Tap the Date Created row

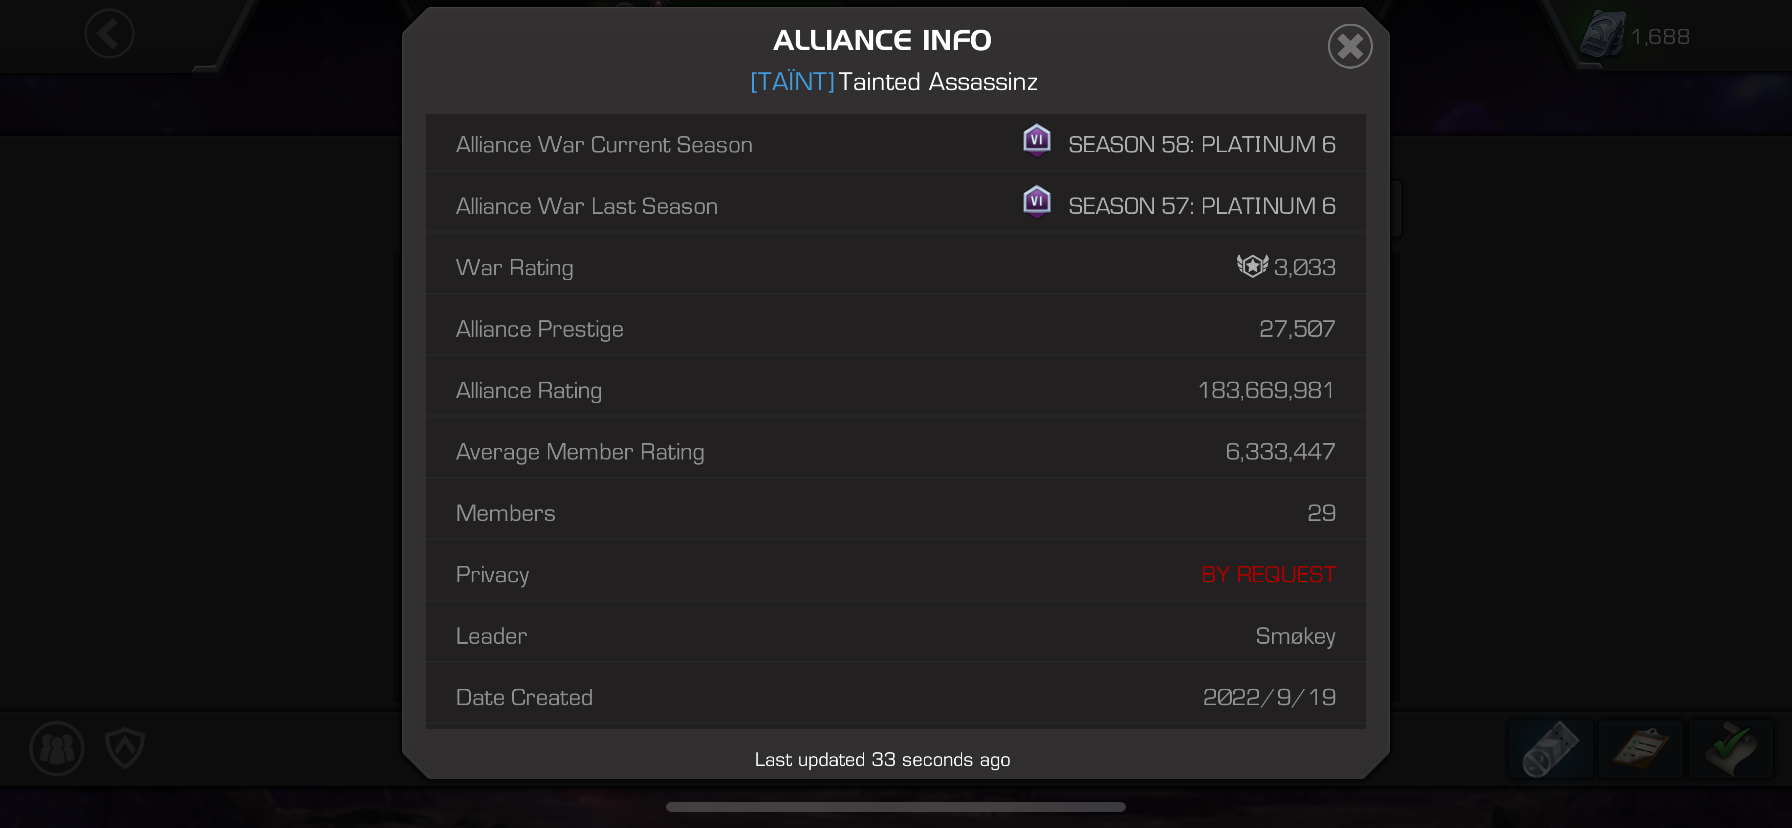[x=896, y=697]
